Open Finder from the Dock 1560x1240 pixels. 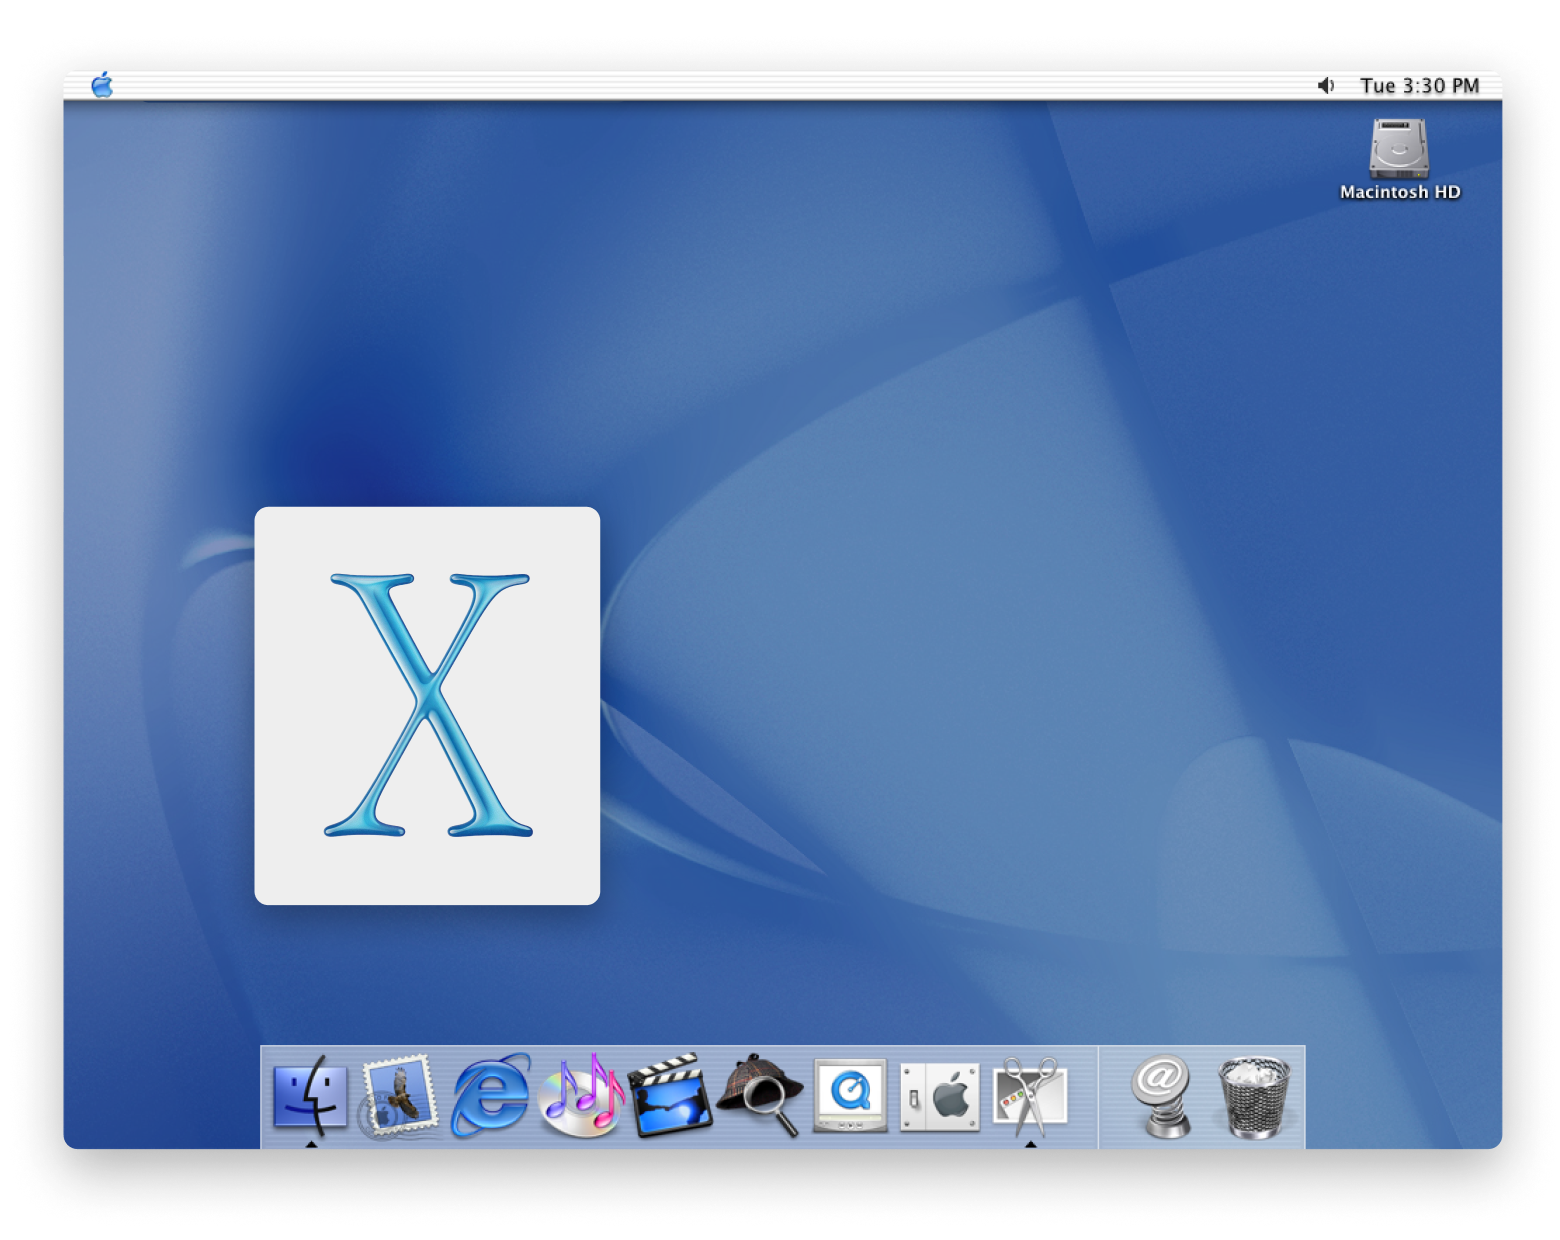click(x=310, y=1095)
